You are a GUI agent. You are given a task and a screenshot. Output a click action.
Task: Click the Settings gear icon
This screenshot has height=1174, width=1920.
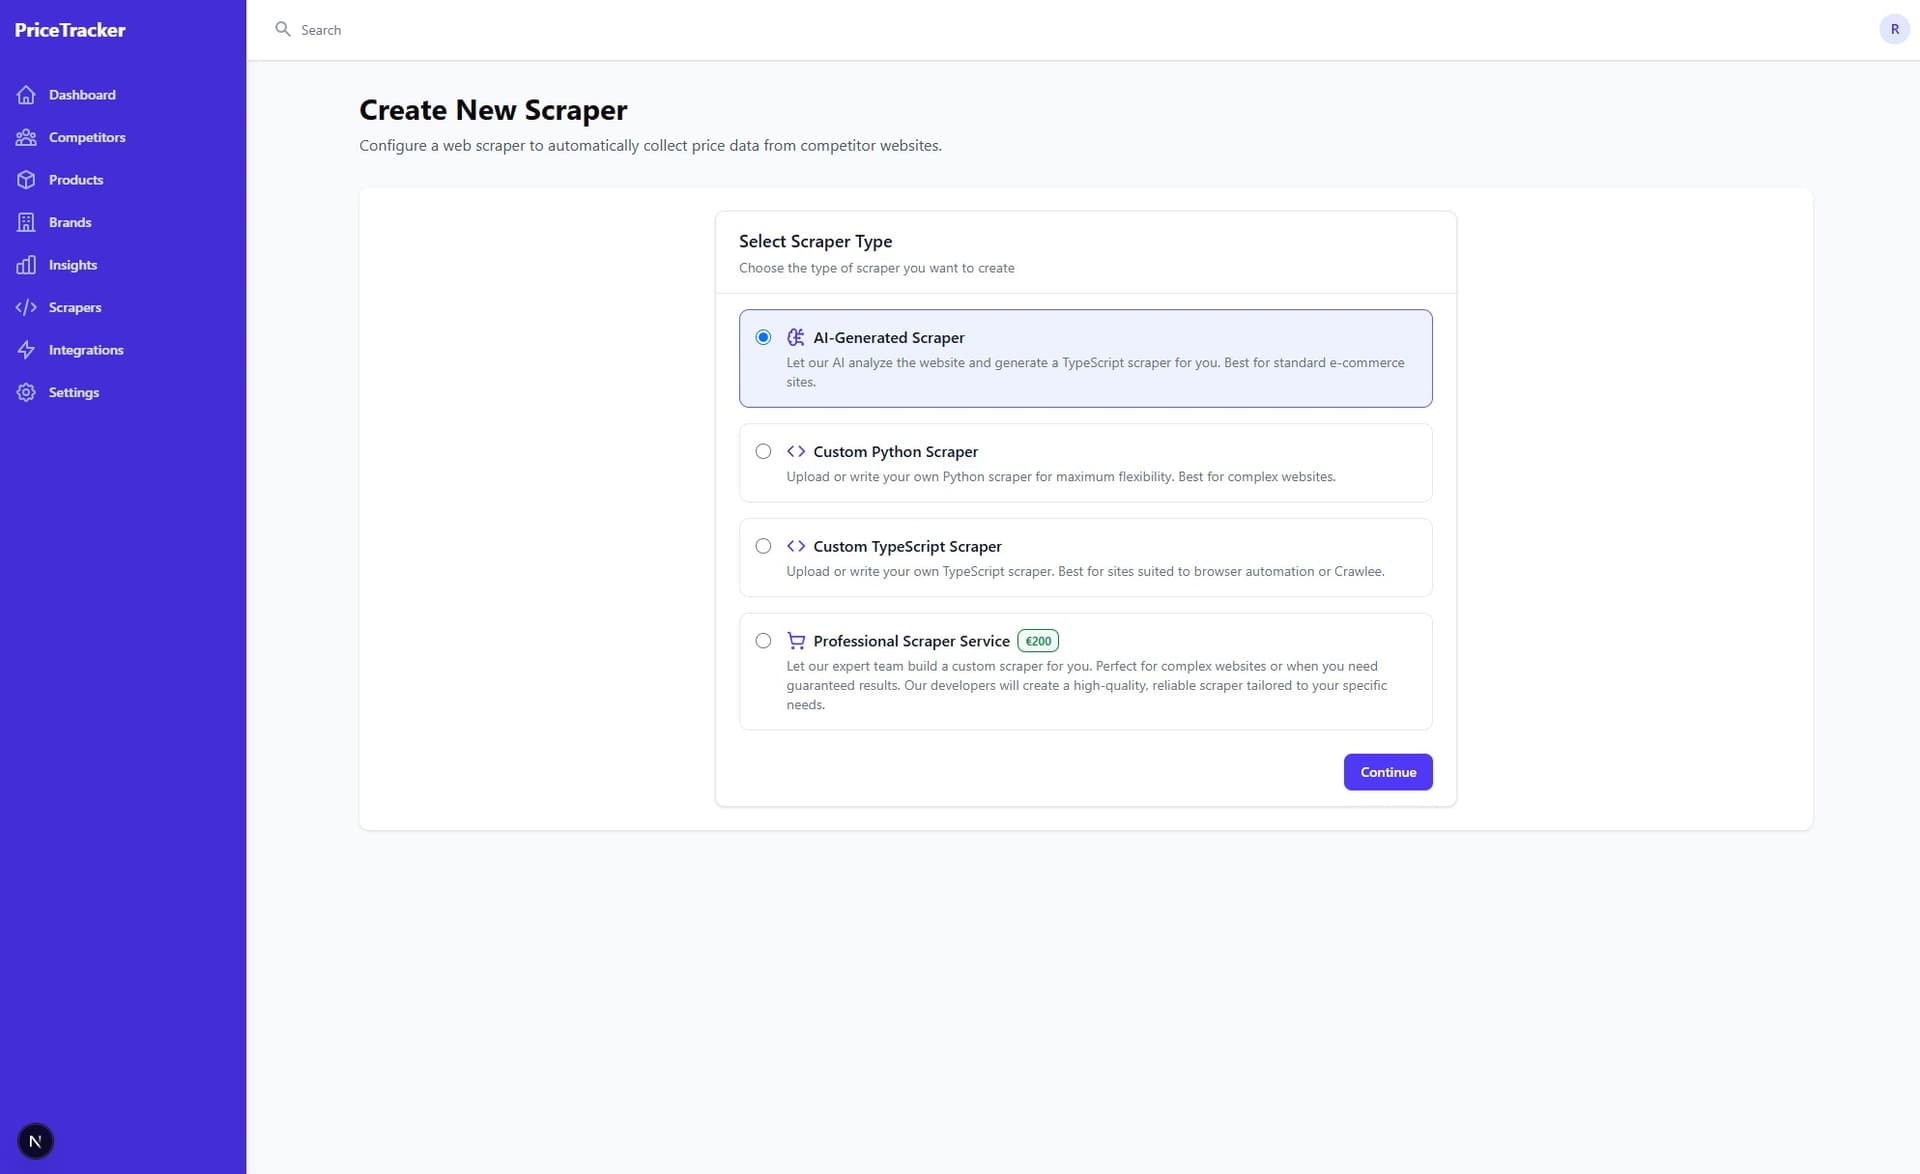(x=26, y=392)
